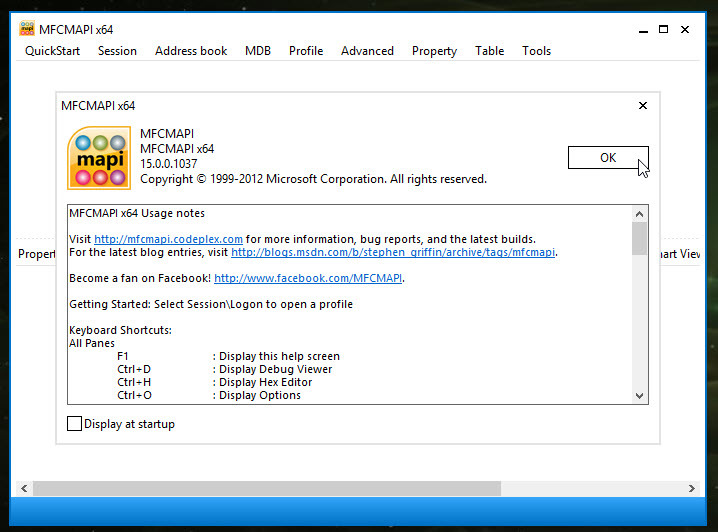The height and width of the screenshot is (532, 718).
Task: Click the 'All Panes' line
Action: tap(92, 343)
